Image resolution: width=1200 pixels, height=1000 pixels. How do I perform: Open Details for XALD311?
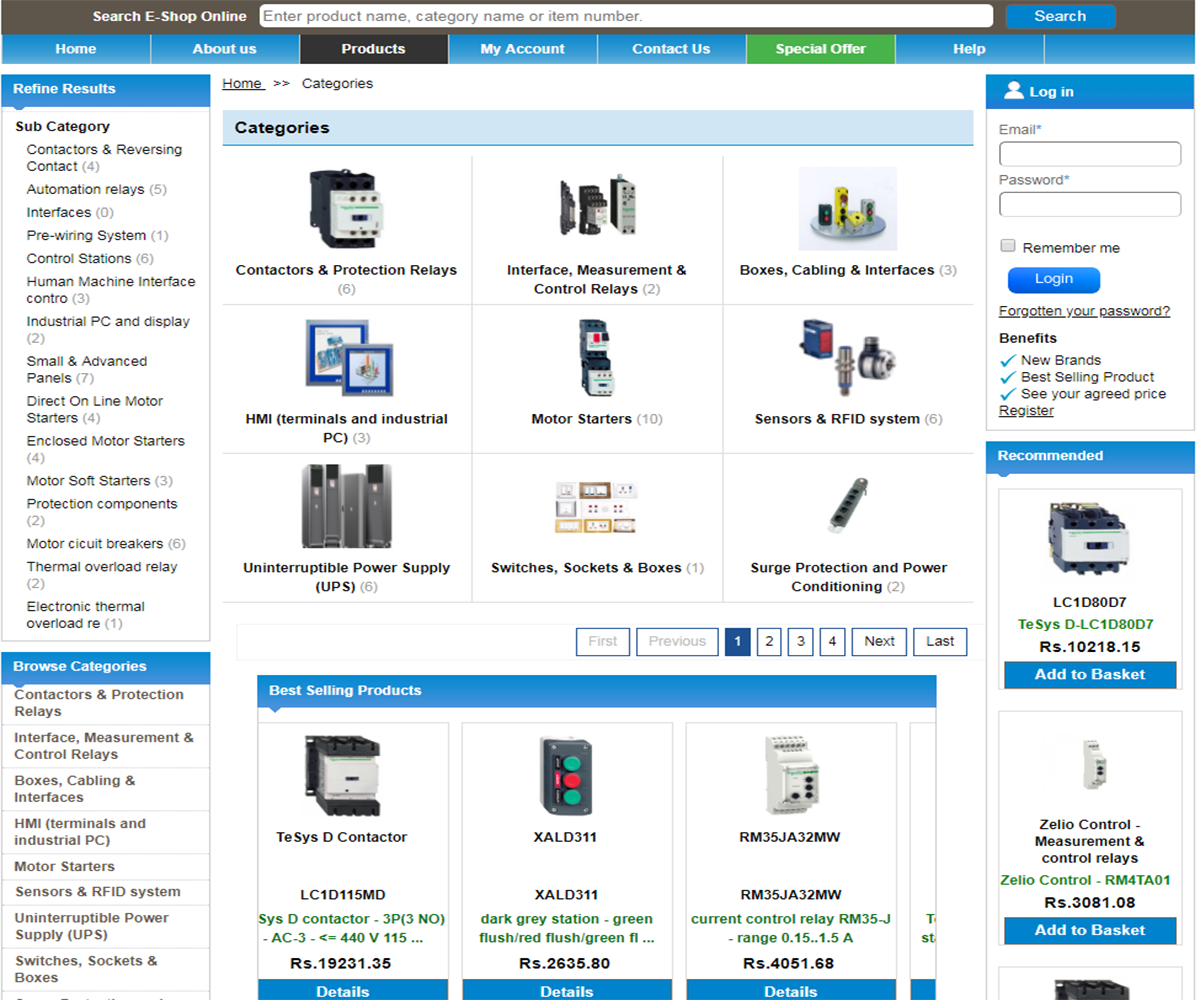coord(566,991)
